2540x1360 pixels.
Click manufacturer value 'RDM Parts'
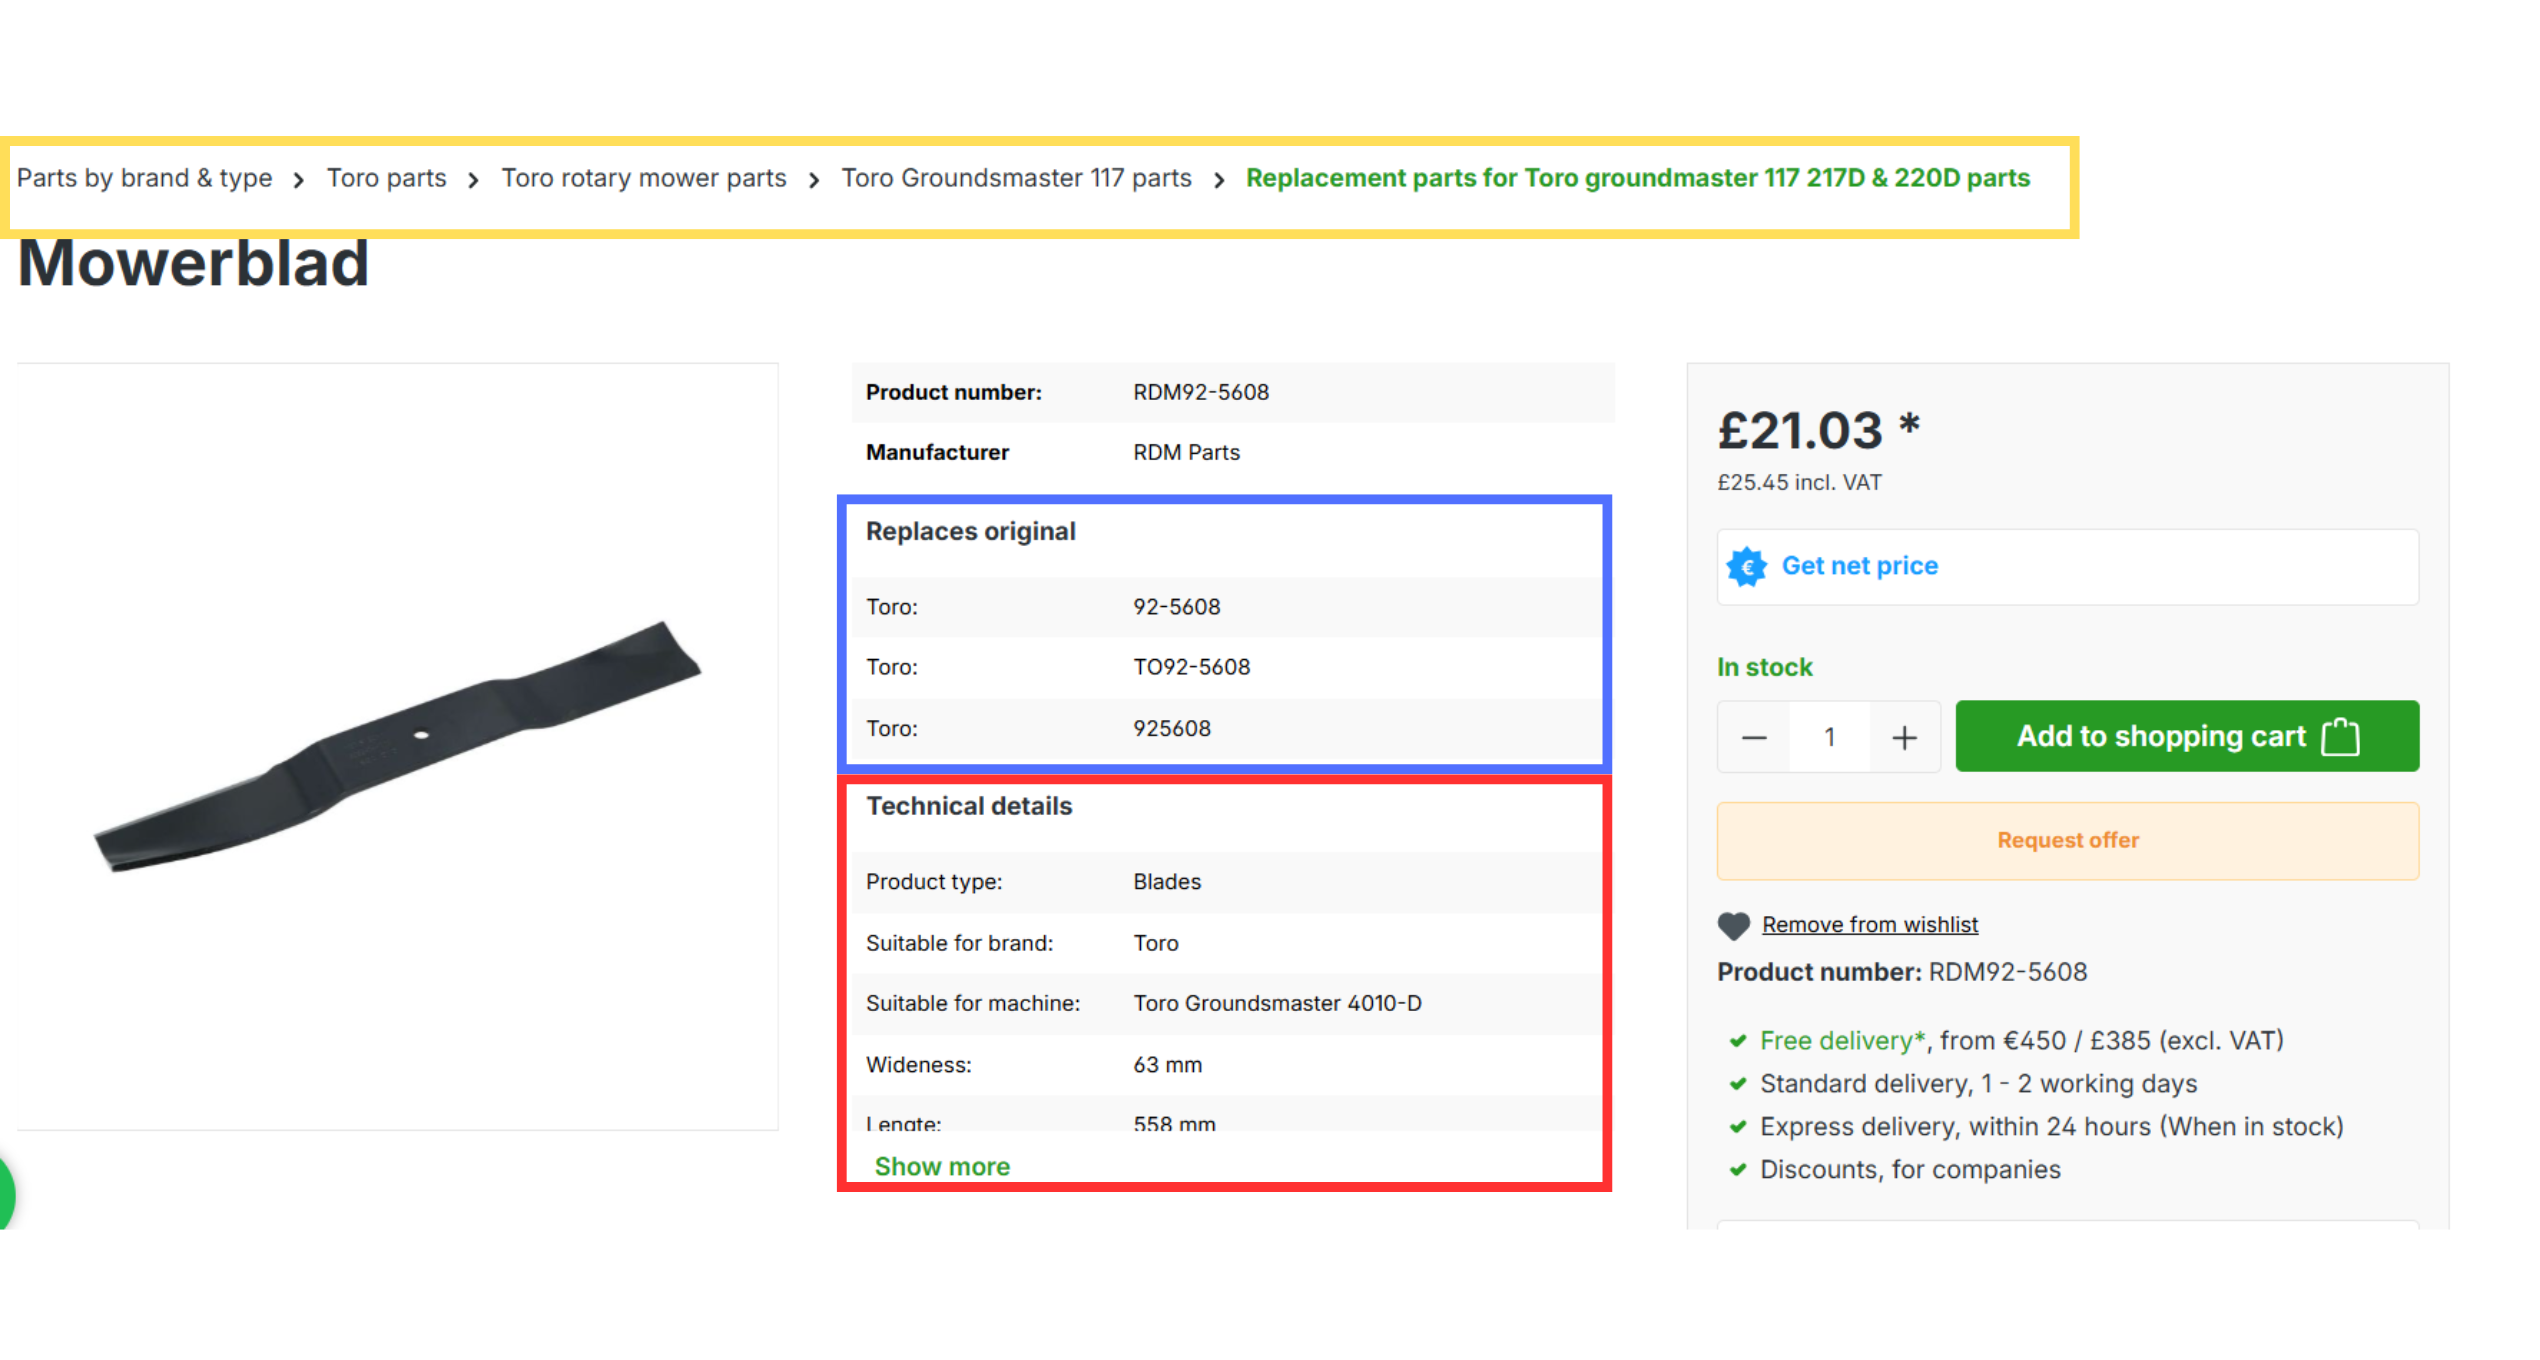(x=1186, y=452)
